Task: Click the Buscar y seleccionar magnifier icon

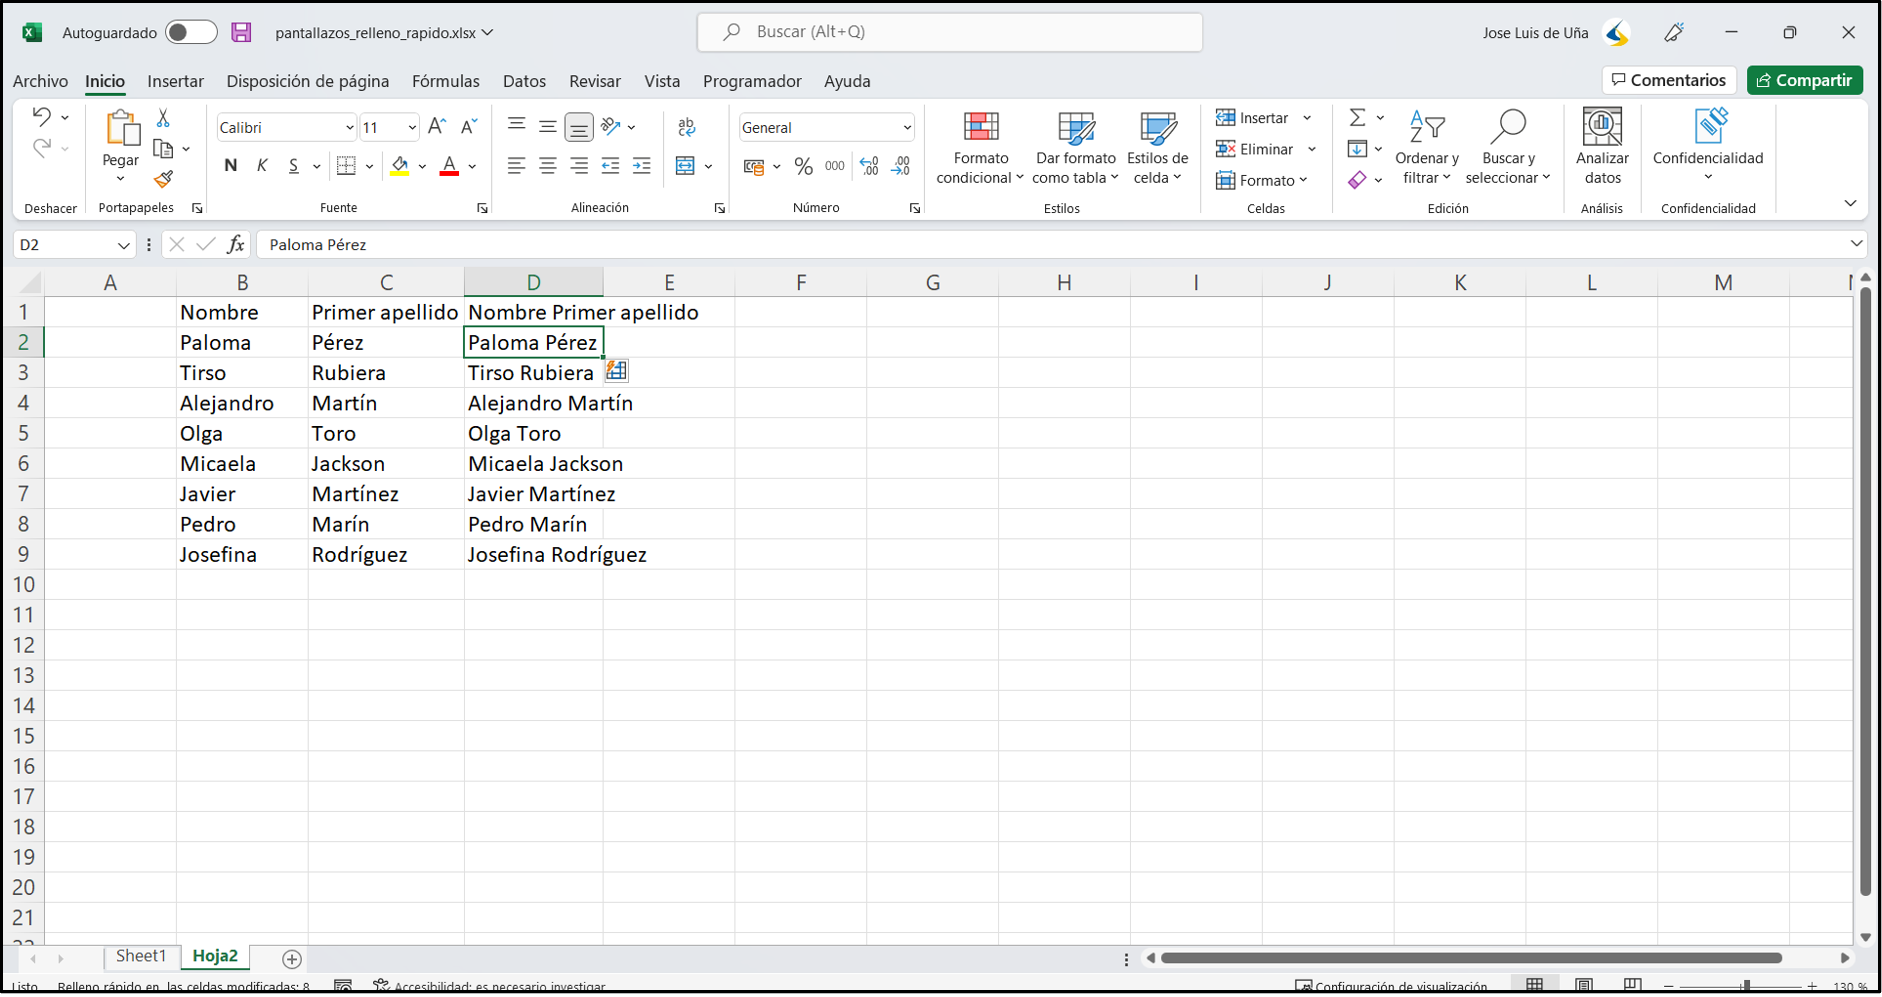Action: coord(1508,128)
